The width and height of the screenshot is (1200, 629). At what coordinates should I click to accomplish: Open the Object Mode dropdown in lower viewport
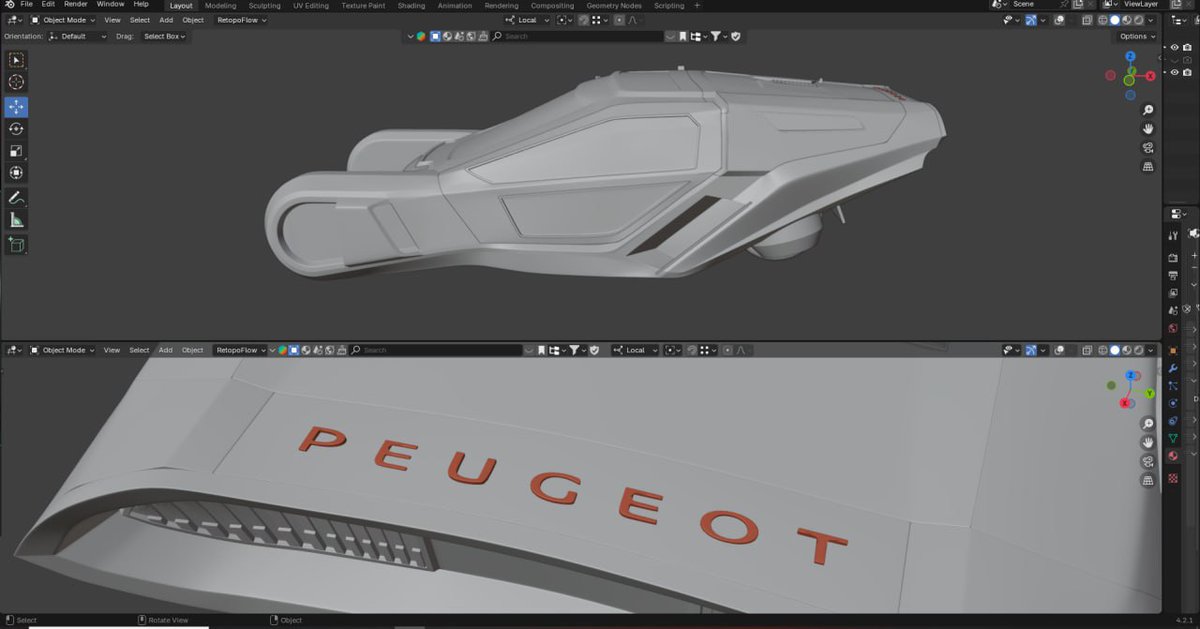[x=62, y=350]
